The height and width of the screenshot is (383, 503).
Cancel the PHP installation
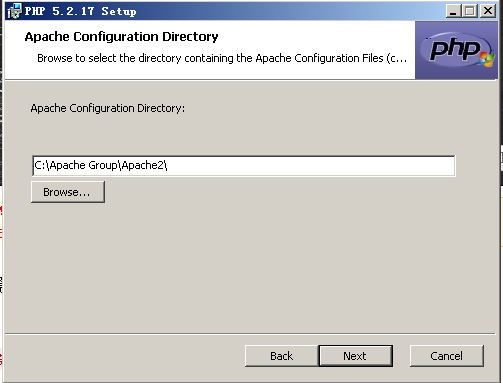pos(447,356)
